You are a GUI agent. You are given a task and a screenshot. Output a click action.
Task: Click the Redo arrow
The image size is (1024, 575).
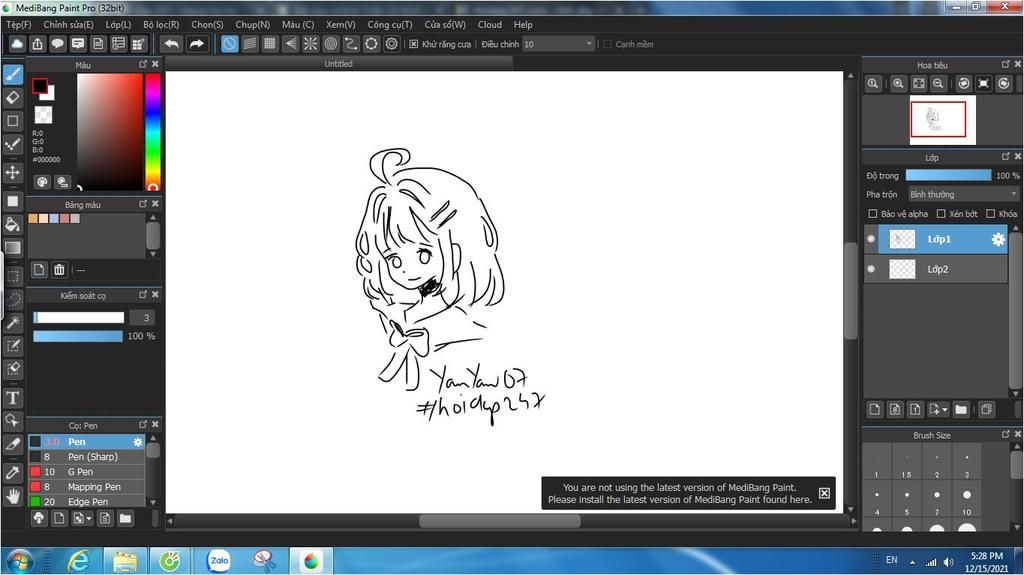point(196,44)
